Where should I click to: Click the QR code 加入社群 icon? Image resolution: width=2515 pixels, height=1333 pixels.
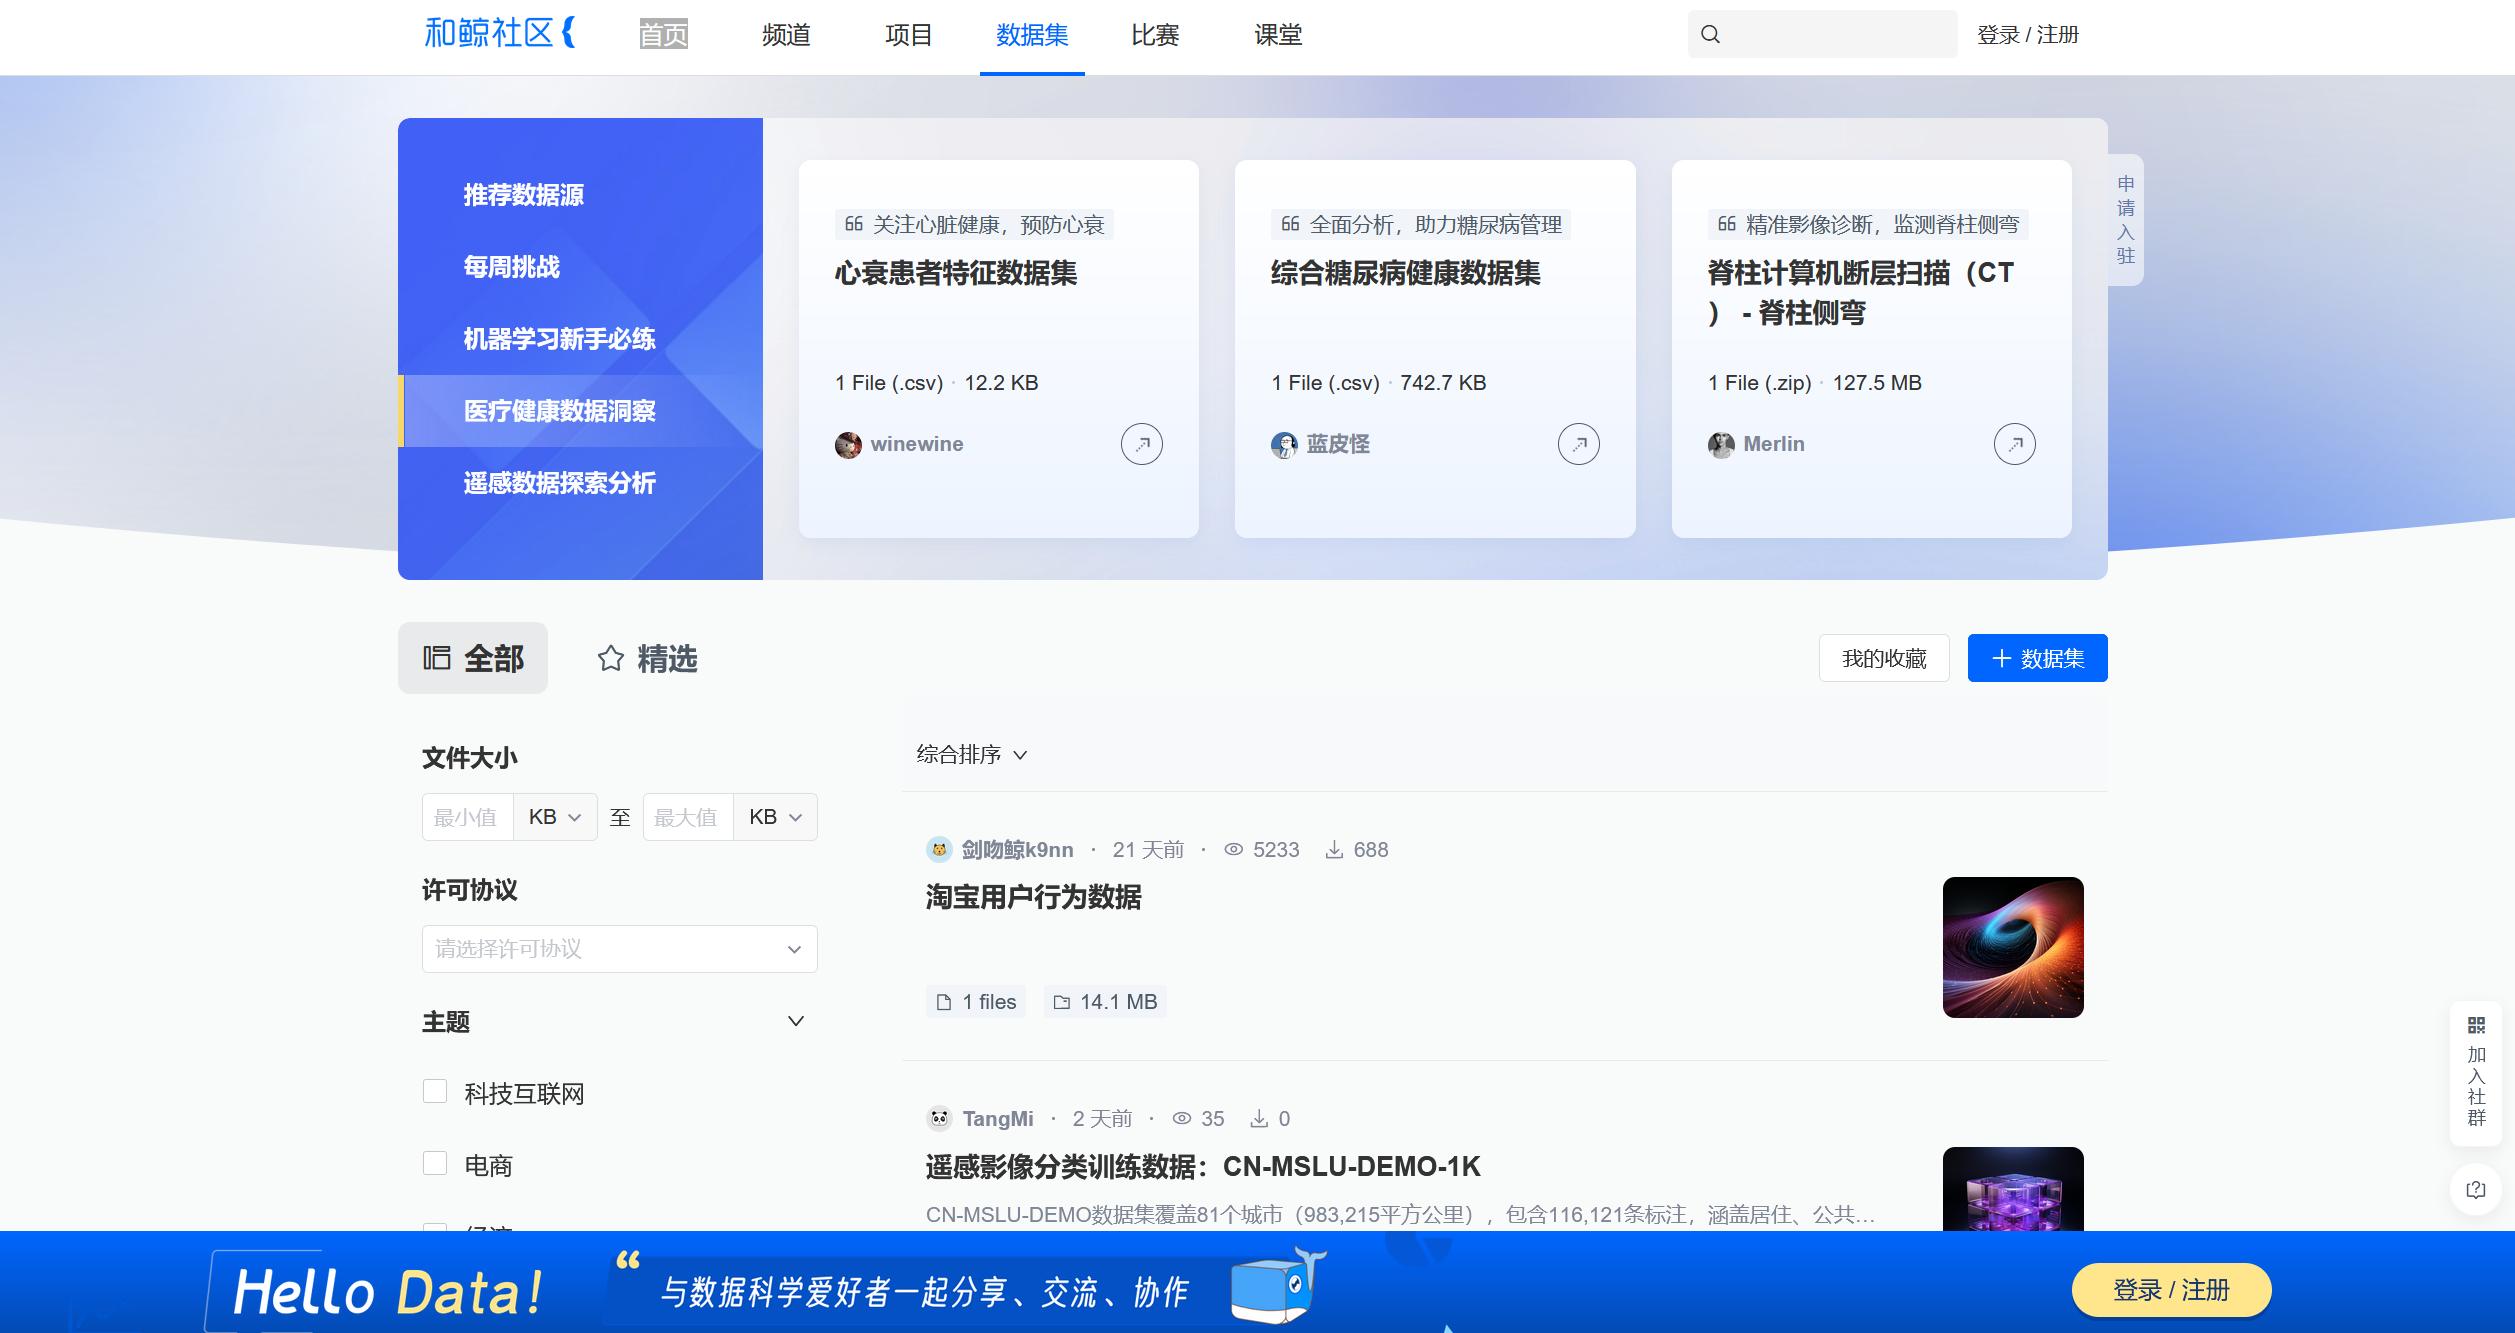[x=2476, y=1025]
